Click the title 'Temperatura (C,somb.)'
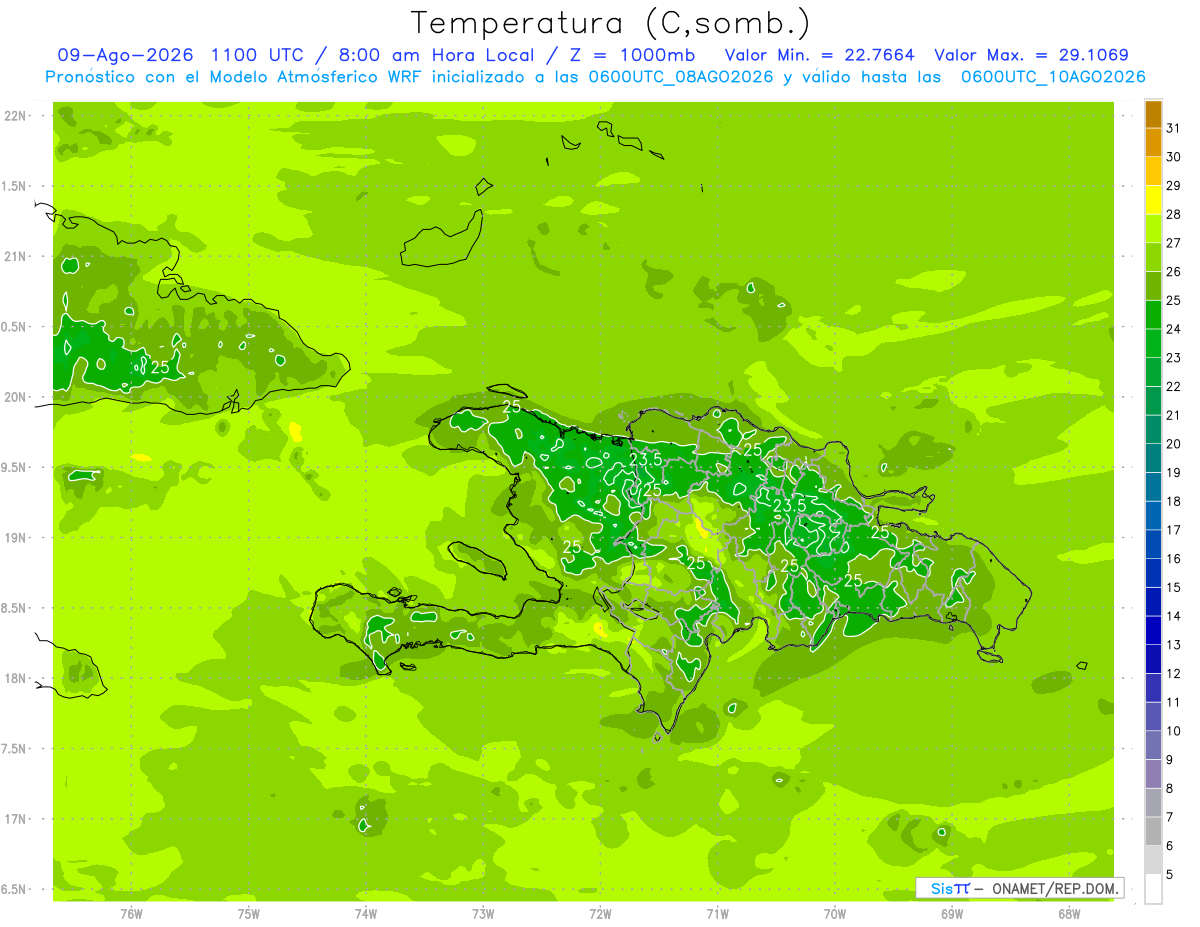The image size is (1200, 927). coord(610,23)
